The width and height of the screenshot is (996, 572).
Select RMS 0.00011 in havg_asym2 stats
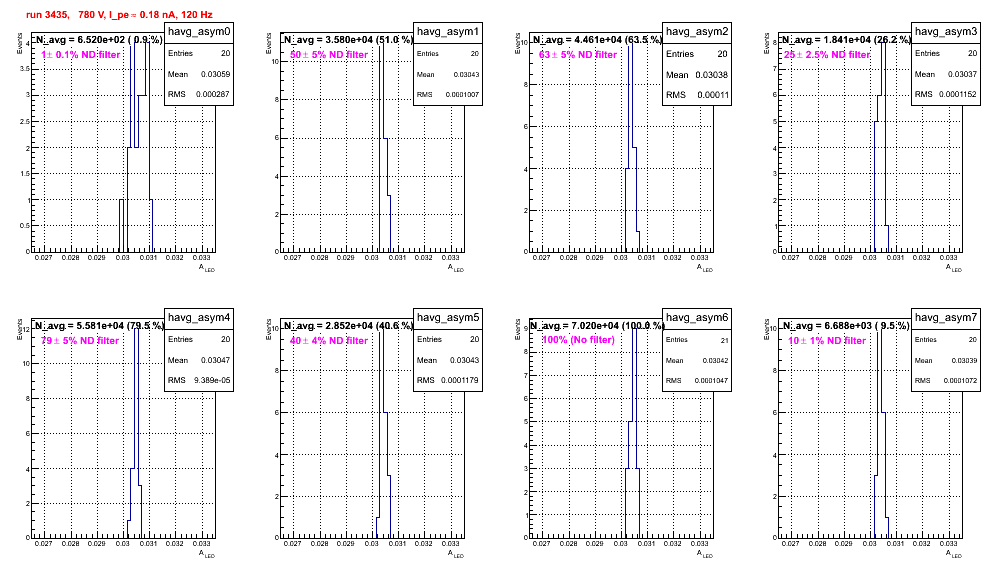click(697, 95)
